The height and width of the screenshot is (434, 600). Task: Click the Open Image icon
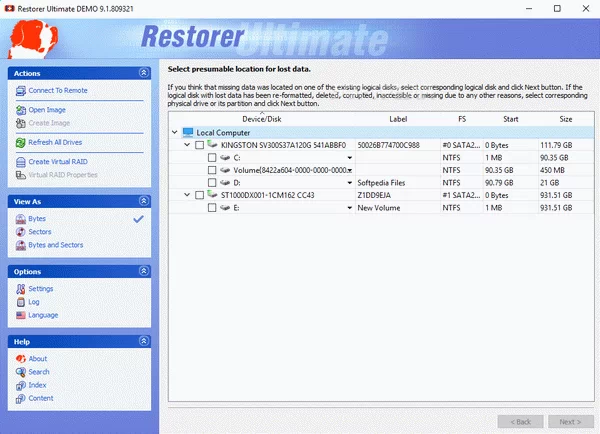pos(21,110)
